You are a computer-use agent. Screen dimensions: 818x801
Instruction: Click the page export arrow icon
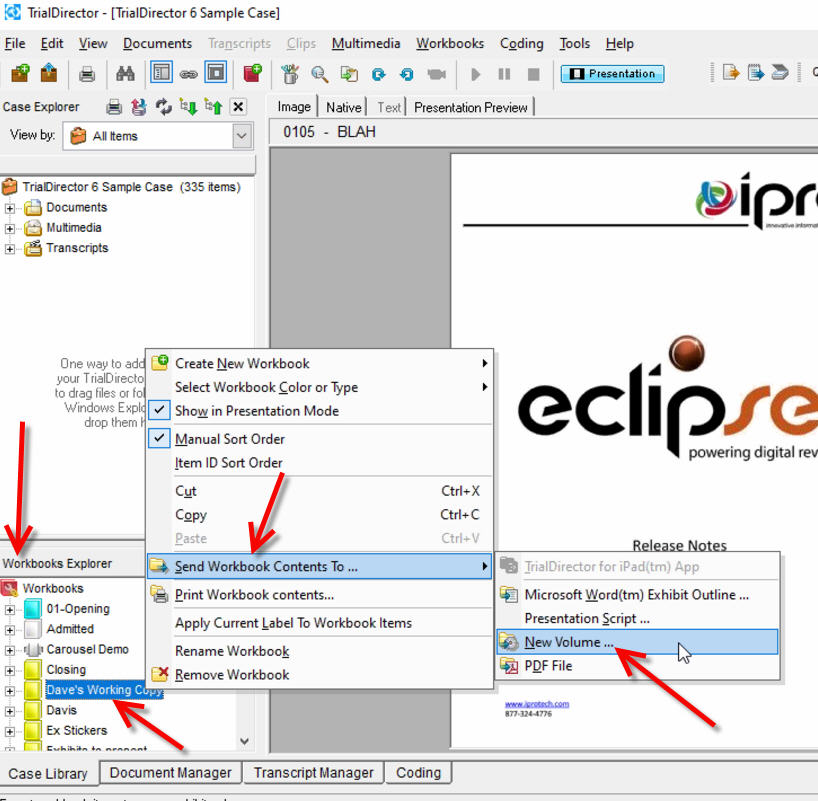[731, 73]
